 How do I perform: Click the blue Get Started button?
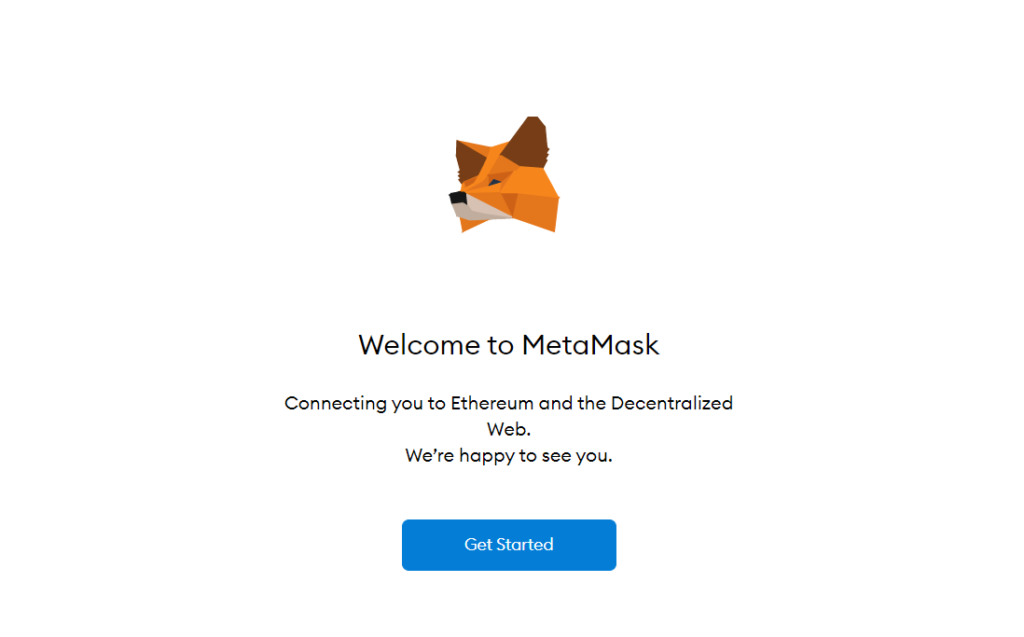click(x=509, y=545)
